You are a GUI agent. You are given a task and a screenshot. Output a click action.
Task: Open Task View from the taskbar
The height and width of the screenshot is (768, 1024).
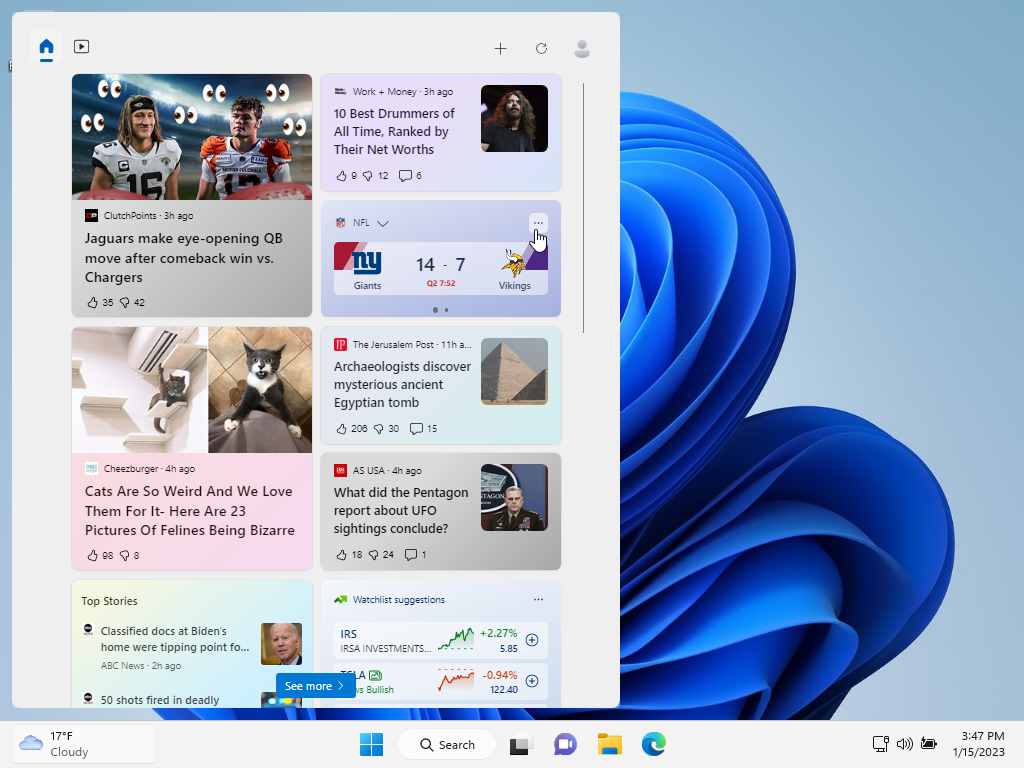click(520, 744)
